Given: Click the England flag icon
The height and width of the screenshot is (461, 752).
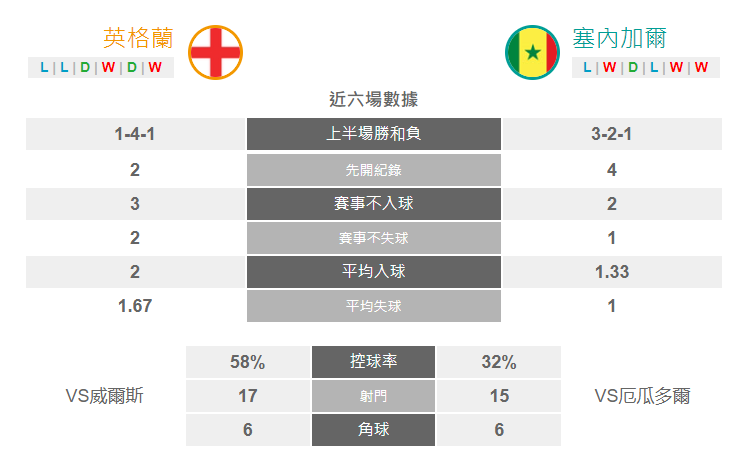Looking at the screenshot, I should point(215,52).
